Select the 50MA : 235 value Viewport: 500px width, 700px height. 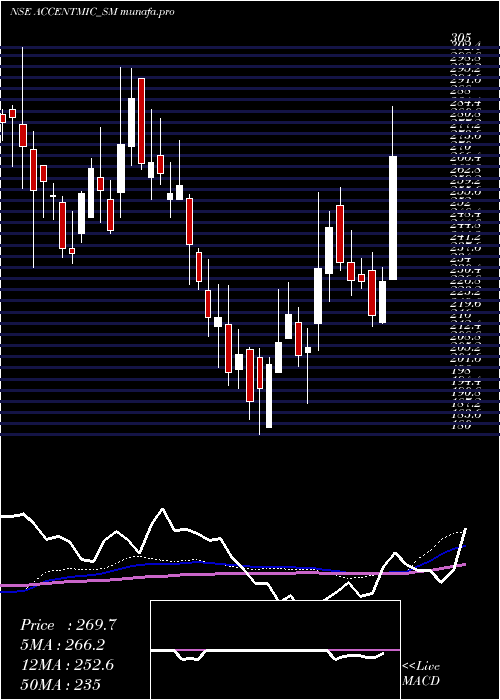tap(60, 684)
